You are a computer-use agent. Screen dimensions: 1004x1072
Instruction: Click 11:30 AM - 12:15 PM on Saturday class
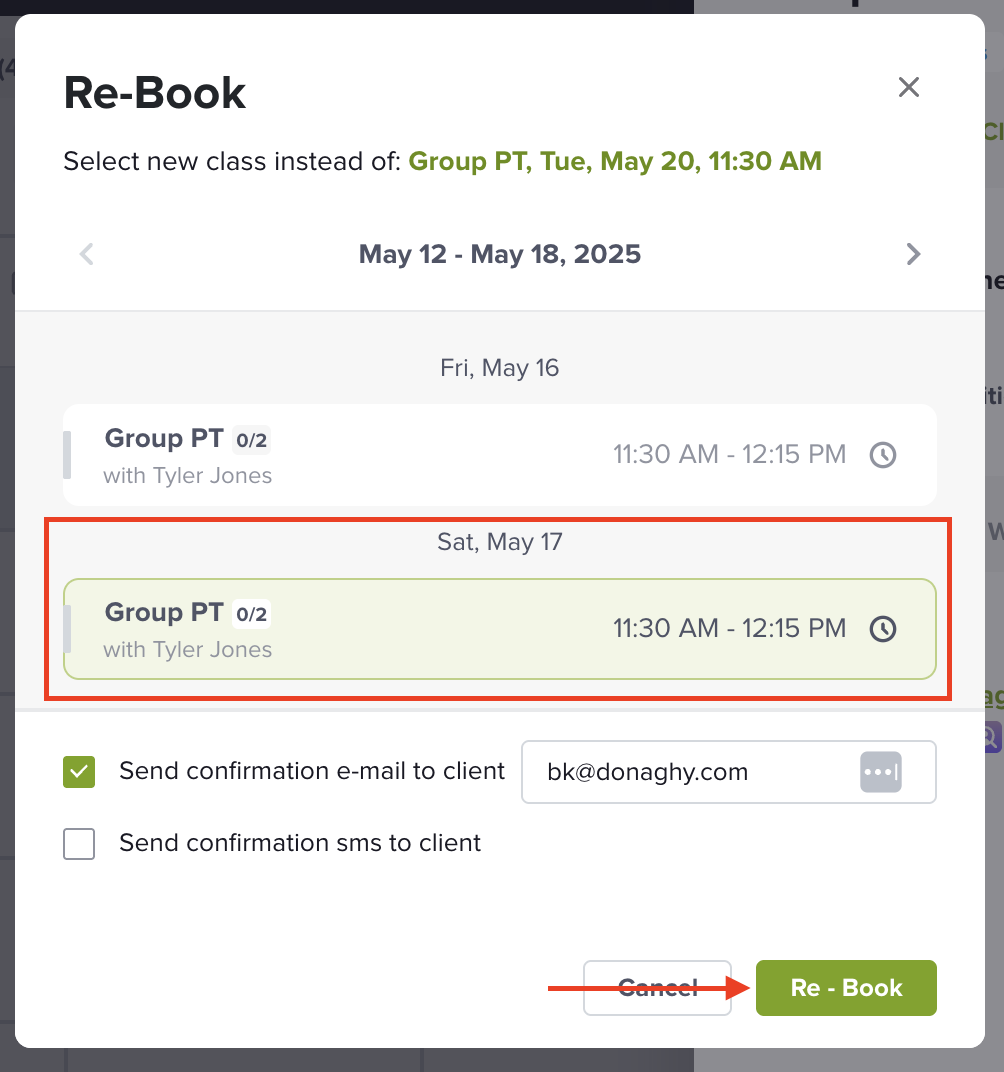pos(729,628)
